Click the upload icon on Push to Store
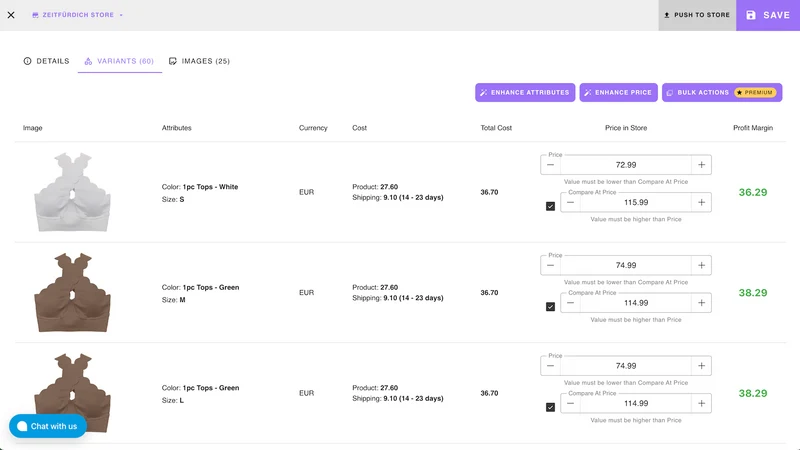 click(666, 15)
